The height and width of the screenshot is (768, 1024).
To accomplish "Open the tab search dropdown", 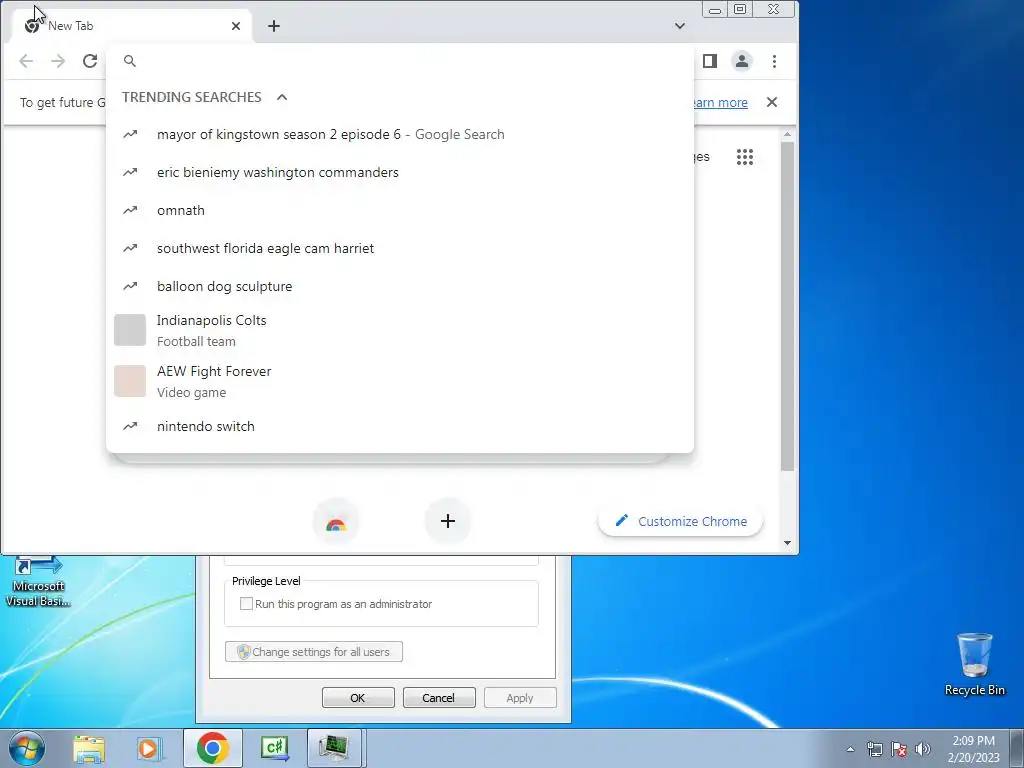I will [680, 26].
